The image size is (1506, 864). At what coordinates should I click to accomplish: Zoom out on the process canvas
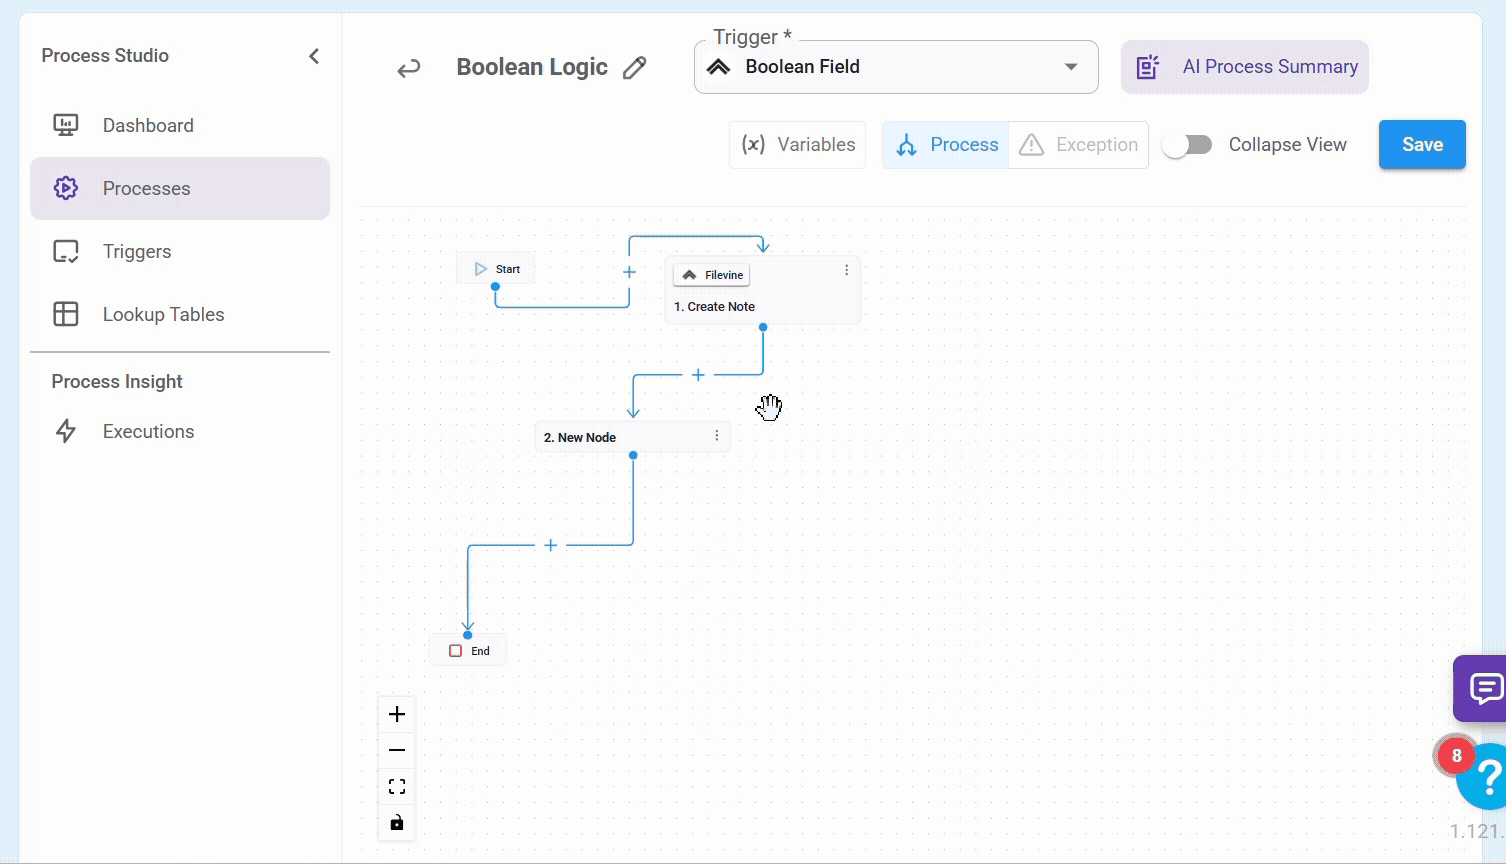pyautogui.click(x=397, y=750)
